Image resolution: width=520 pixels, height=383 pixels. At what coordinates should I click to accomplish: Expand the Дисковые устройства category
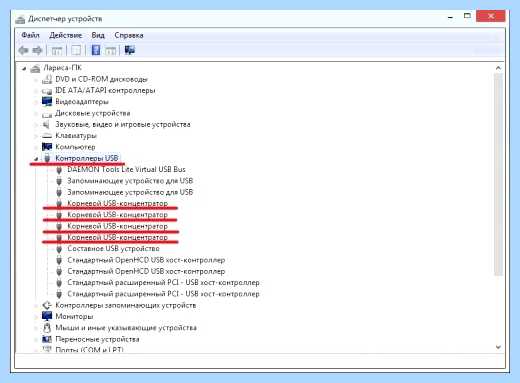coord(36,113)
